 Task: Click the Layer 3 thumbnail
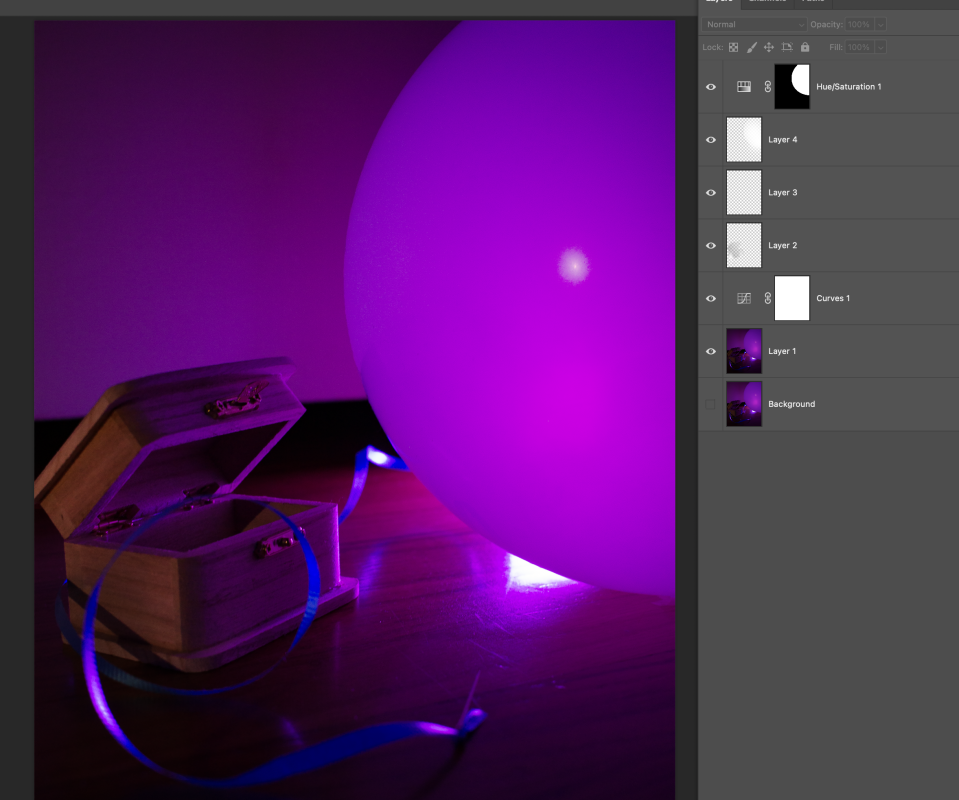744,193
